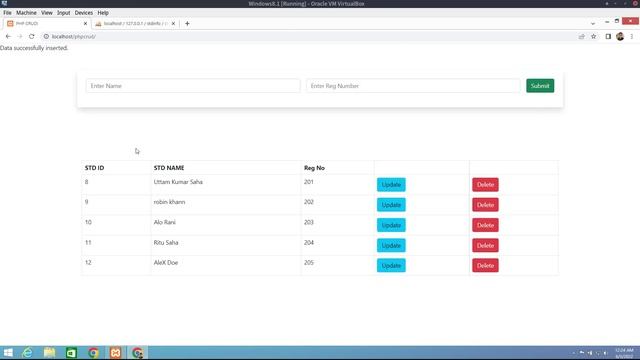This screenshot has height=360, width=640.
Task: Select the name cell robin khann
Action: click(169, 202)
